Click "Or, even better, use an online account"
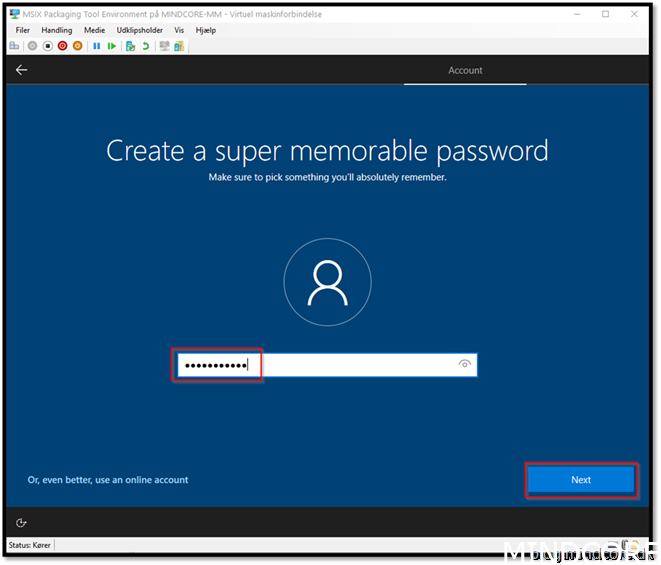The image size is (661, 565). pos(108,480)
